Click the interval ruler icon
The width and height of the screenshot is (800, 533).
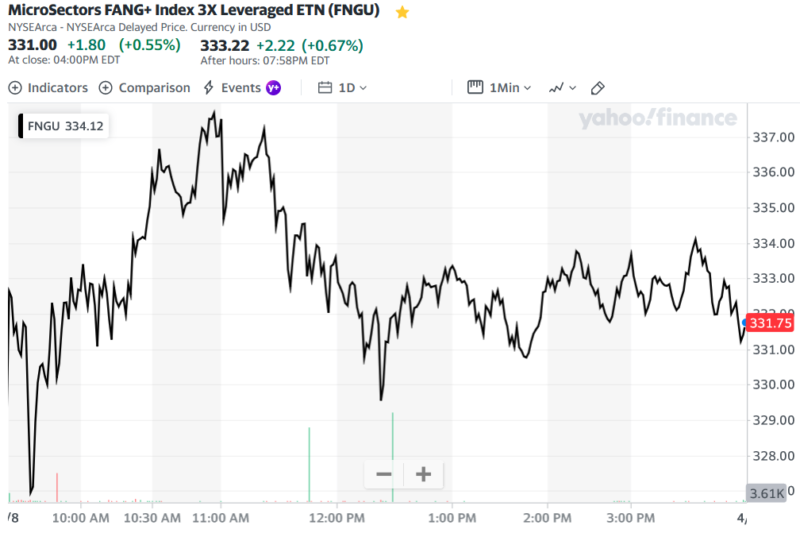(476, 88)
